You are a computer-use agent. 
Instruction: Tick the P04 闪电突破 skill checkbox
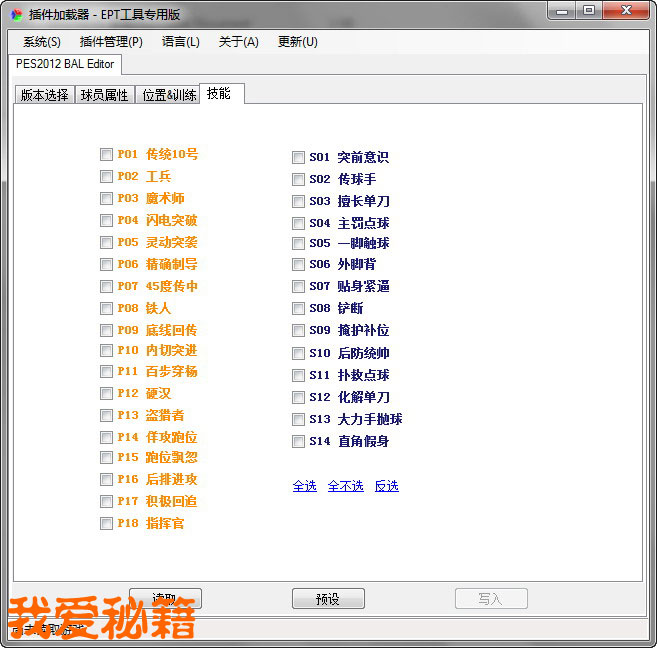tap(106, 220)
